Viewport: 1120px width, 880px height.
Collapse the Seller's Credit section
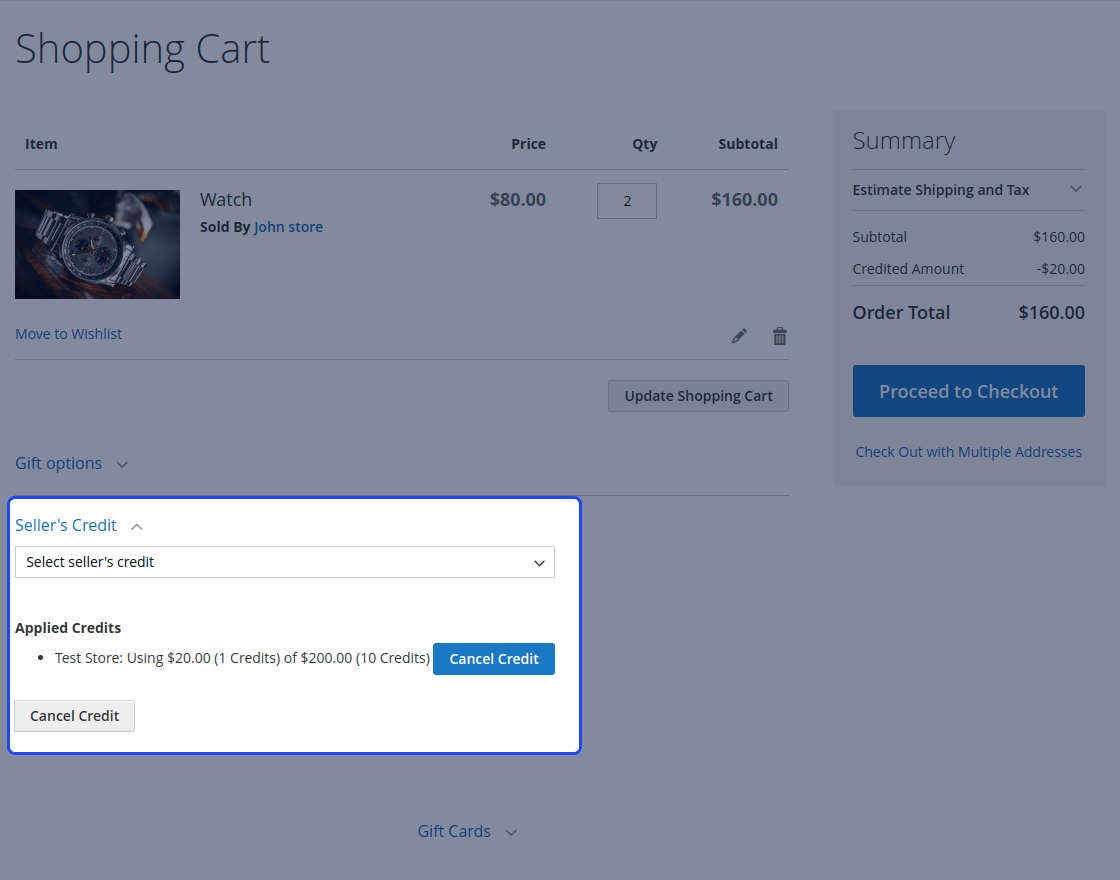79,525
